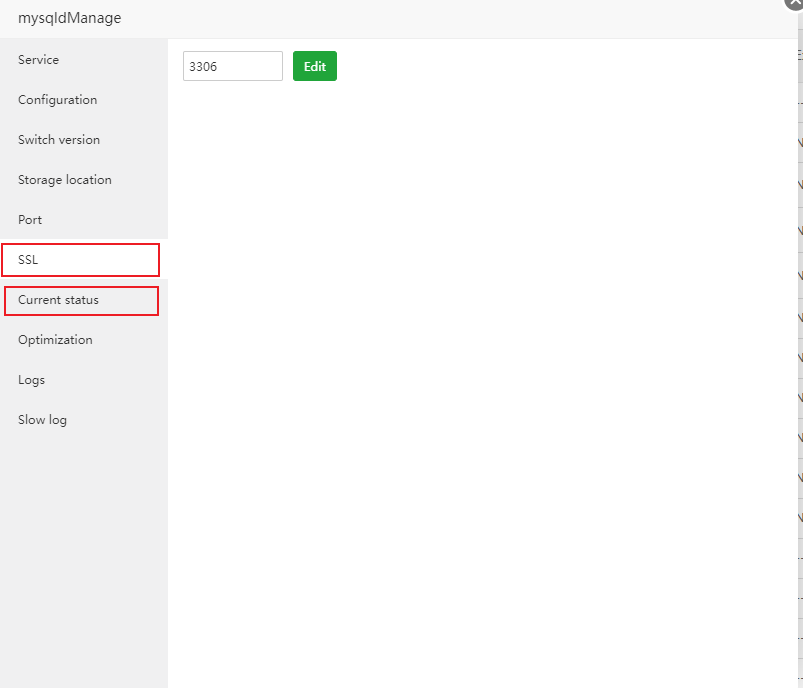Open Storage location settings
Image resolution: width=803 pixels, height=688 pixels.
click(64, 180)
